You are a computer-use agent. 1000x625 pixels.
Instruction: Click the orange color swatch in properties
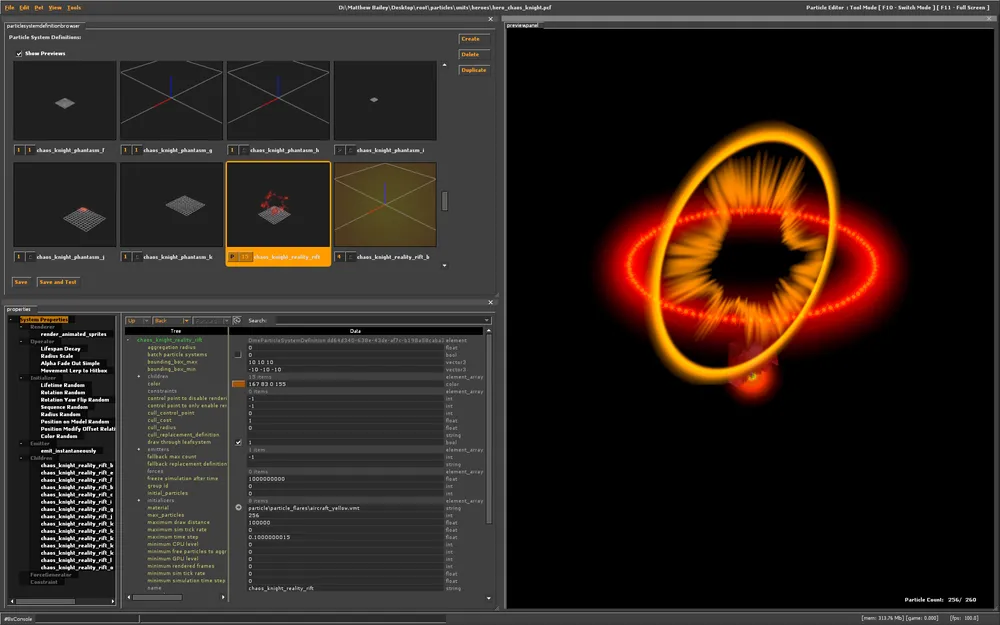tap(238, 383)
